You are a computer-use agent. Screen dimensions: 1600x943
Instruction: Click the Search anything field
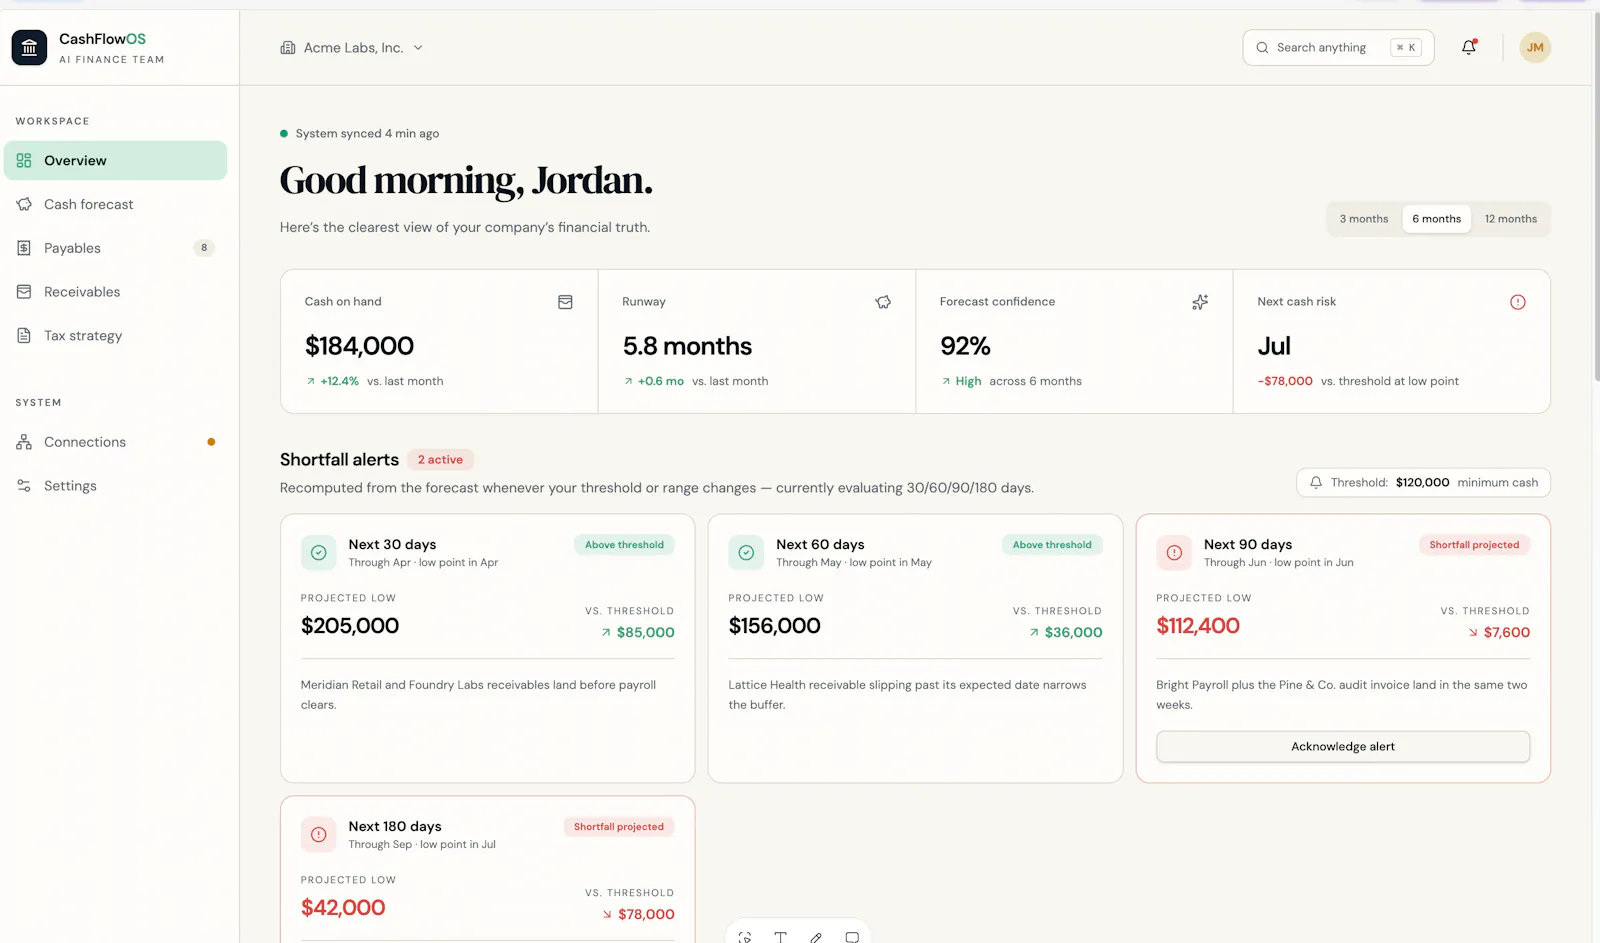(x=1338, y=47)
